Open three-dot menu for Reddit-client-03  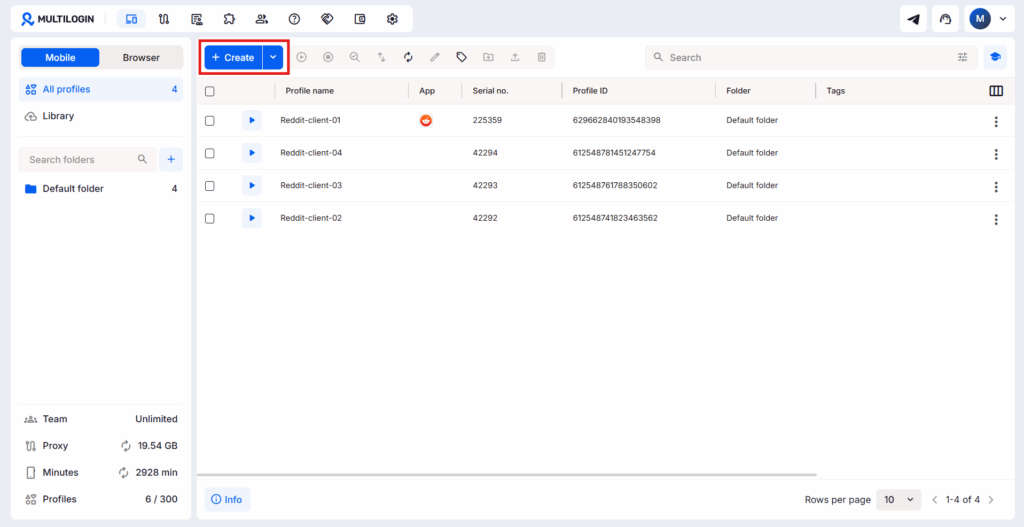[x=996, y=187]
